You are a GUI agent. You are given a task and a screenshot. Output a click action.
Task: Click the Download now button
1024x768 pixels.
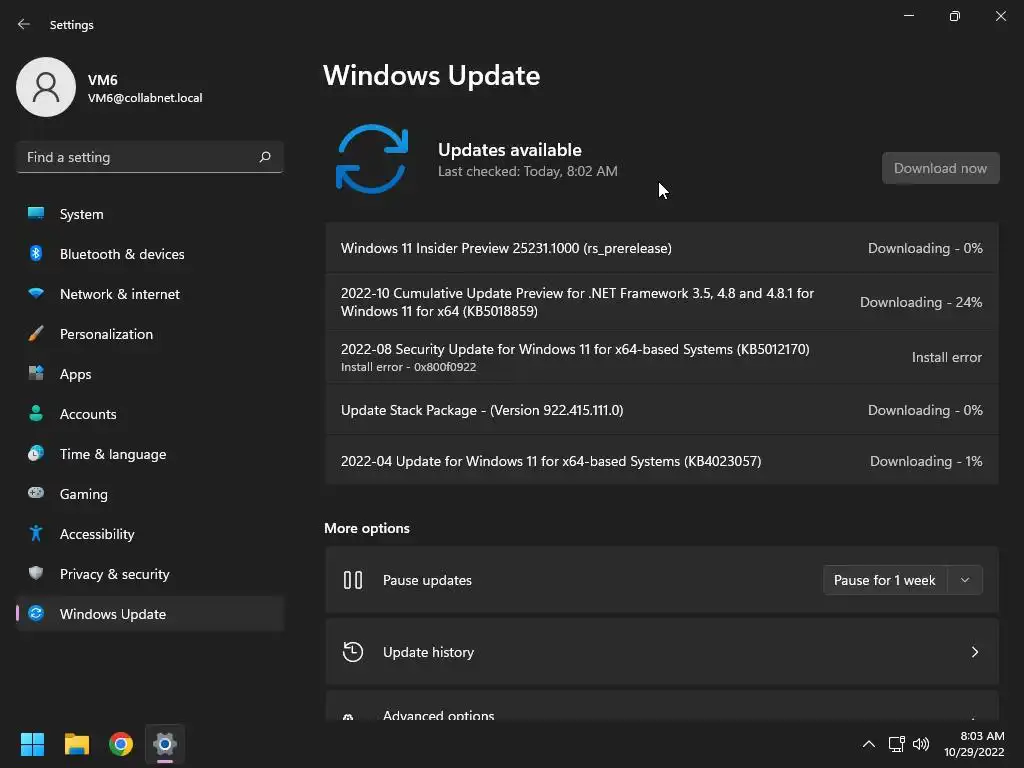(x=940, y=168)
